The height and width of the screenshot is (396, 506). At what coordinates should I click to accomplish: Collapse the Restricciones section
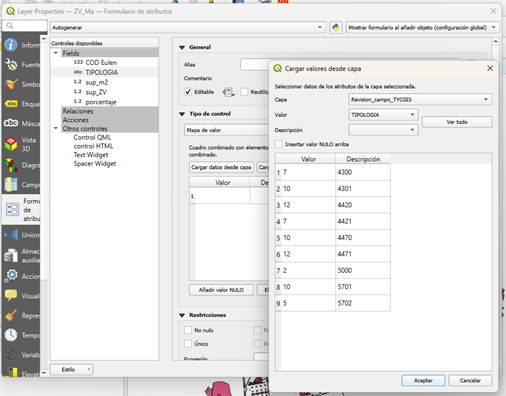pos(182,315)
